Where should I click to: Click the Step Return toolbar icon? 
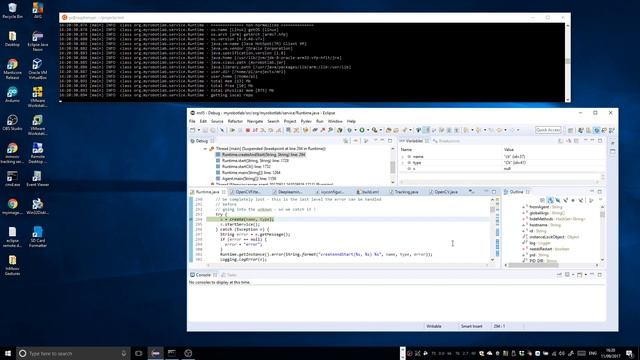coord(278,130)
